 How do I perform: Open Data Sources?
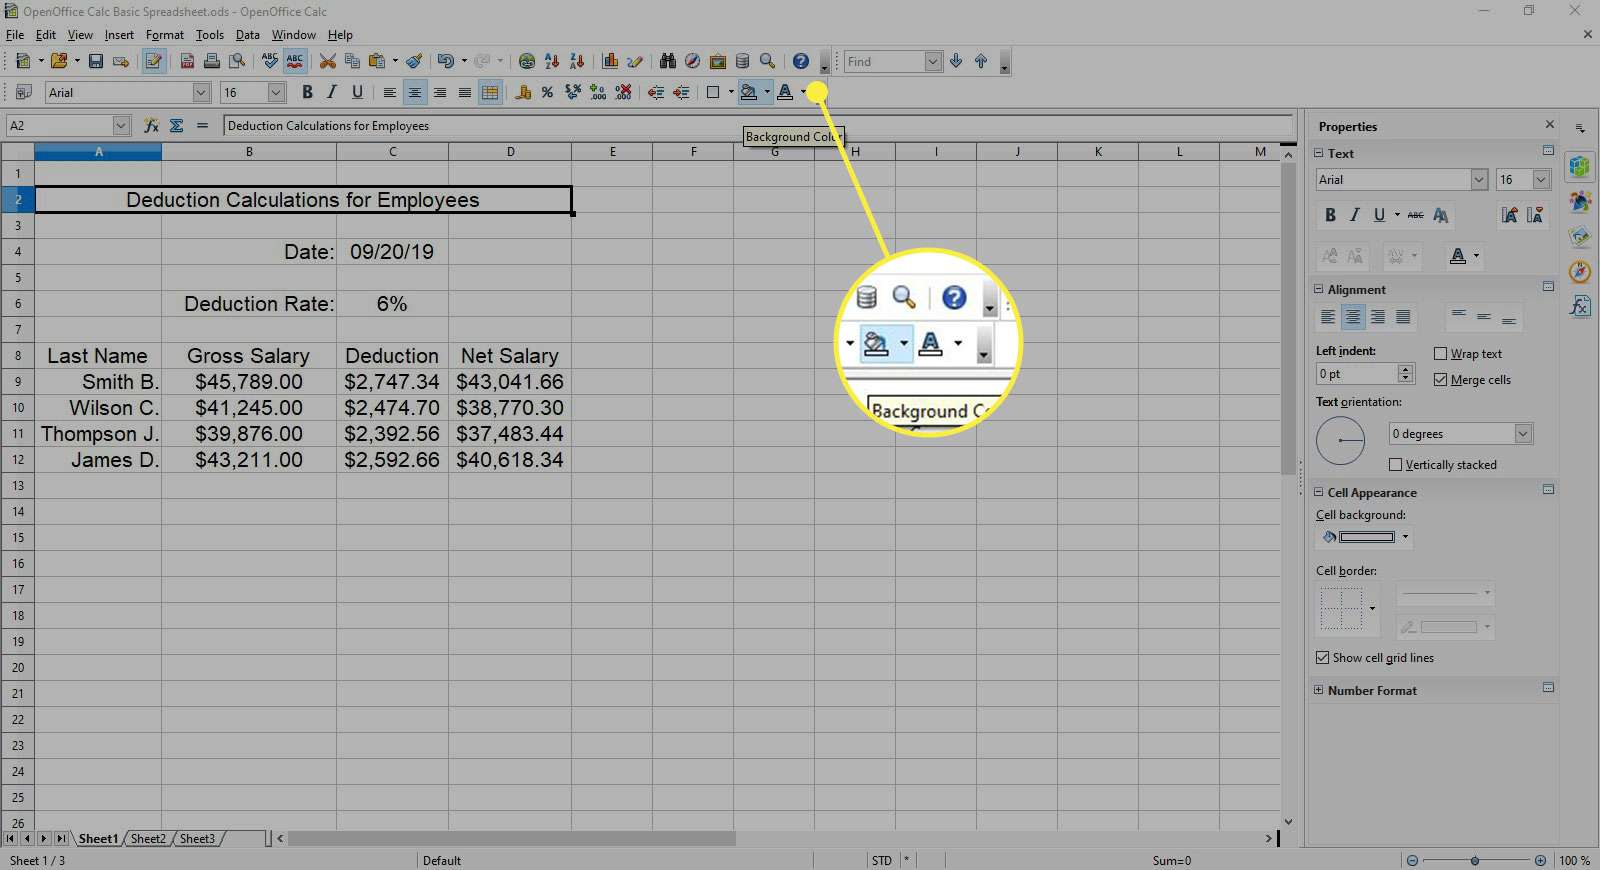(742, 61)
